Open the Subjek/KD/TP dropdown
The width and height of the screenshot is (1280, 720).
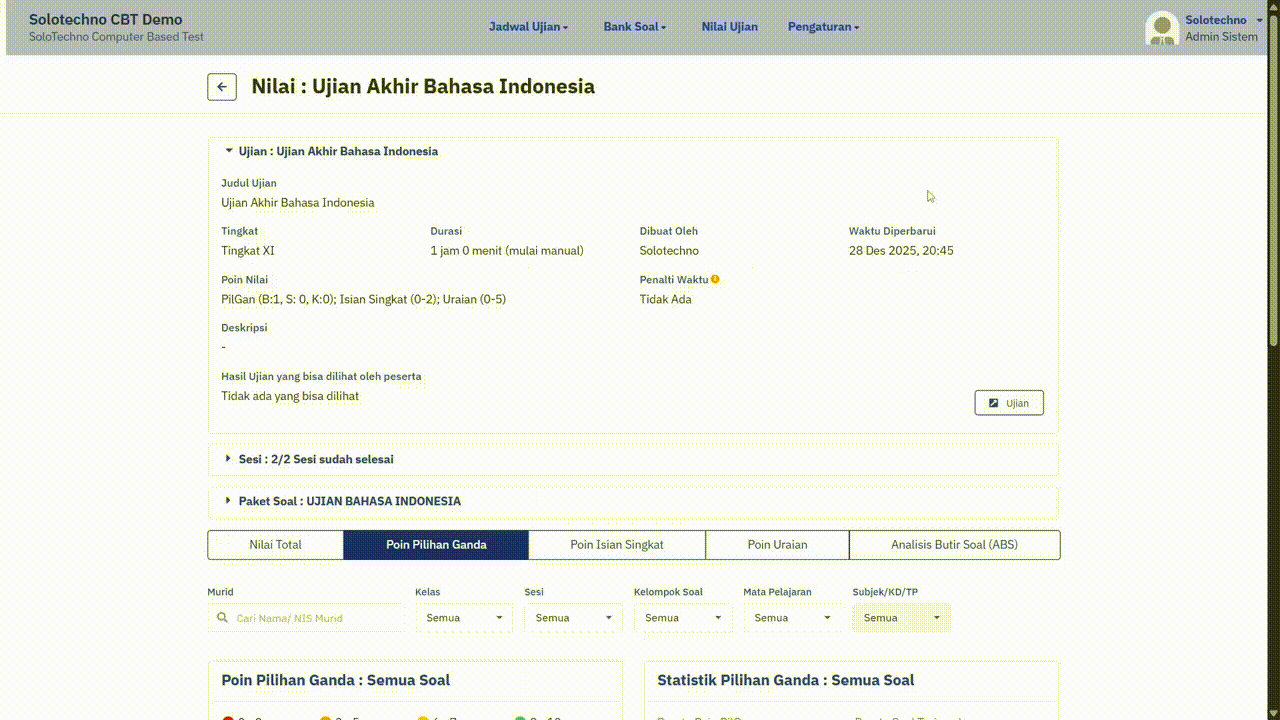[x=901, y=618]
